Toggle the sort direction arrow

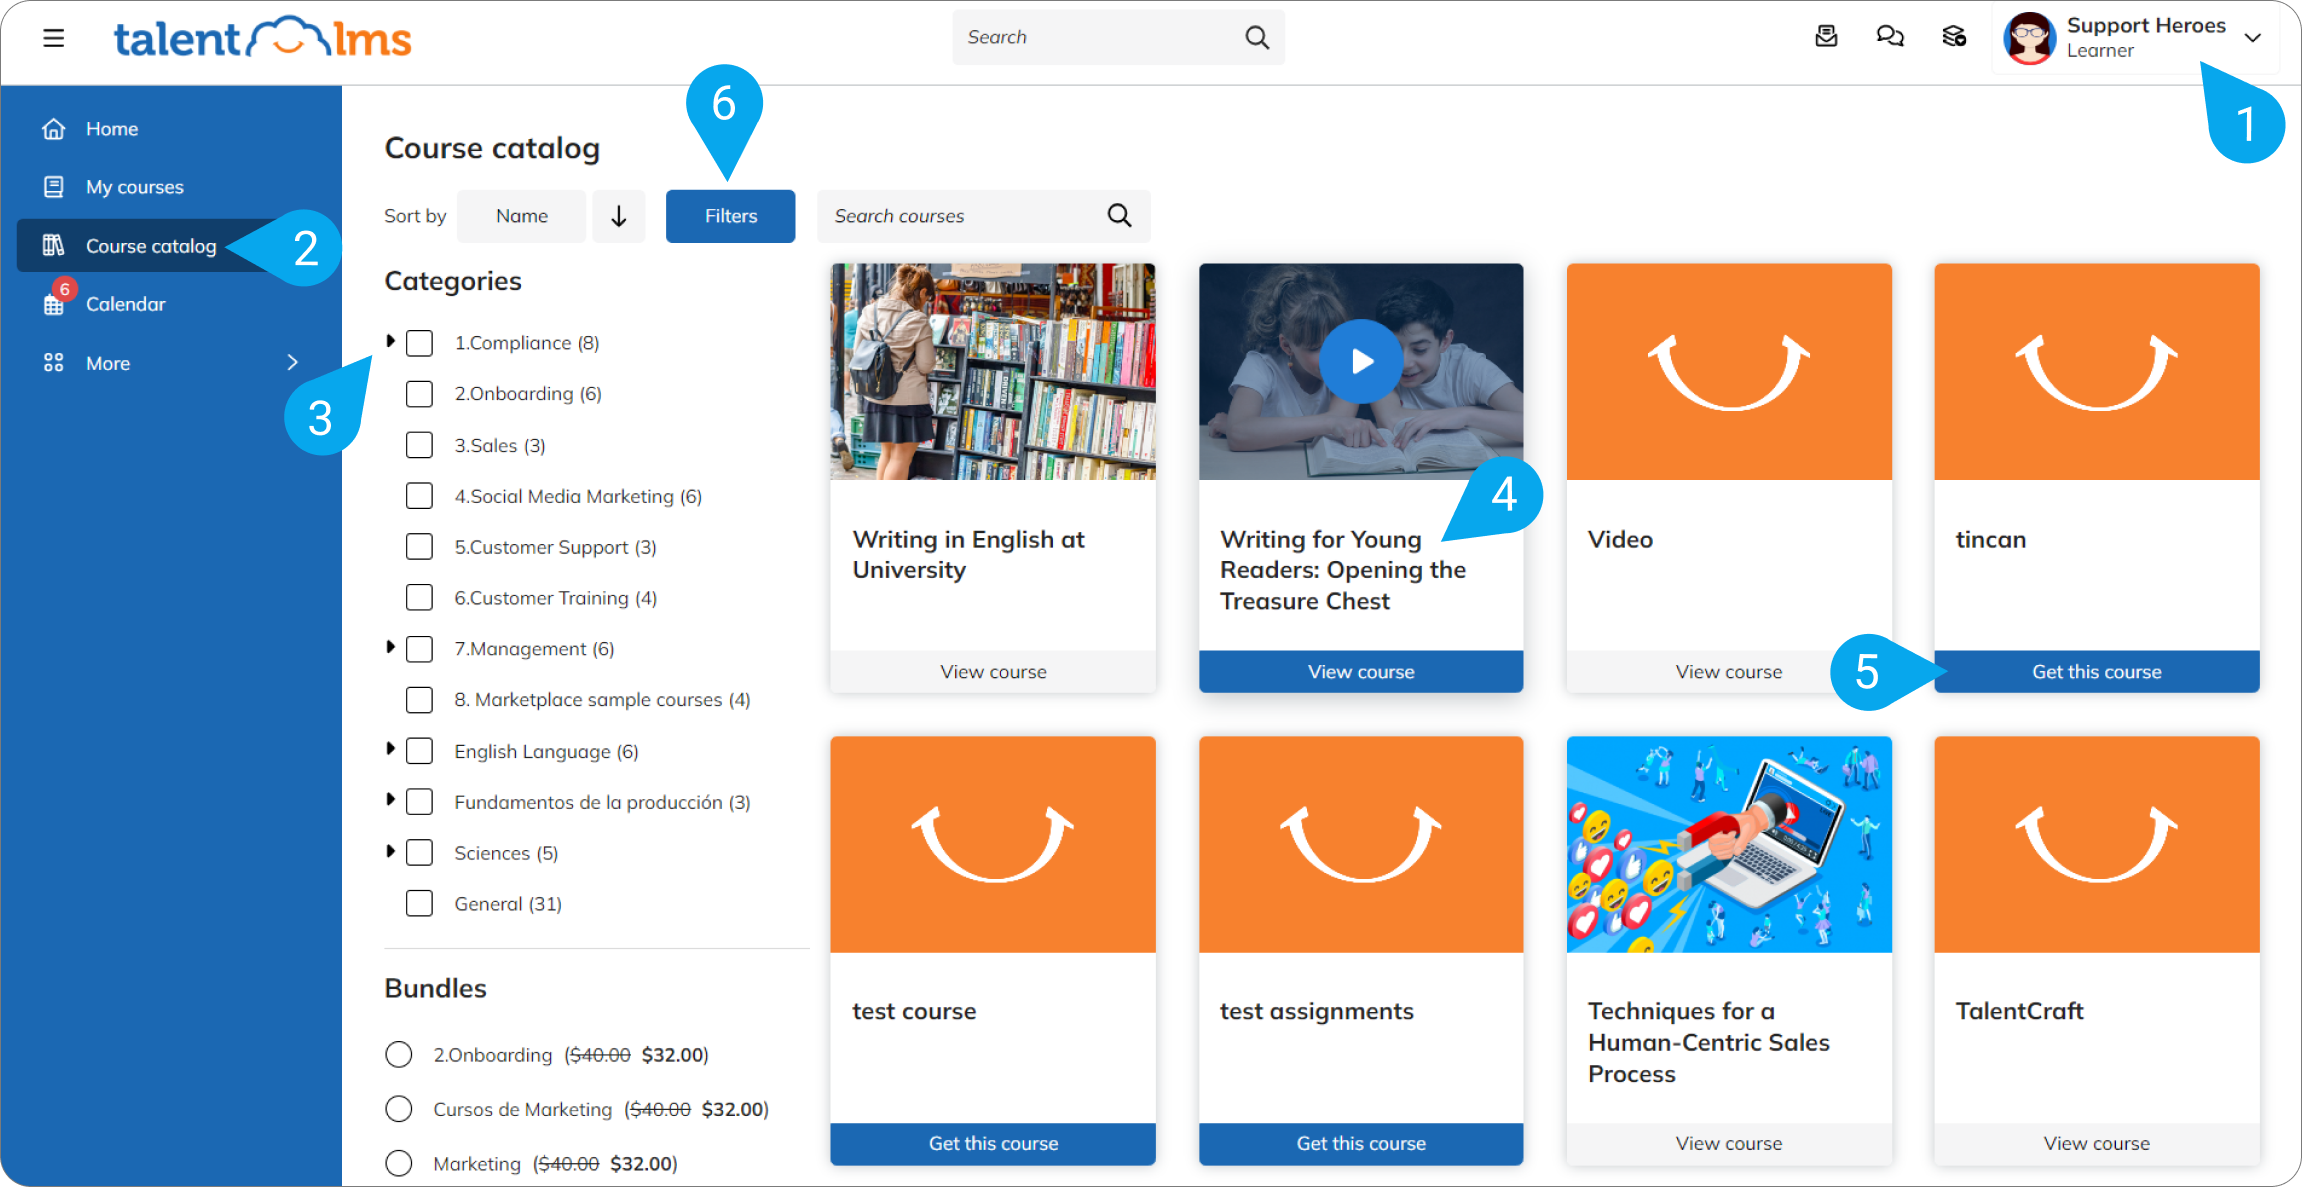click(x=619, y=216)
